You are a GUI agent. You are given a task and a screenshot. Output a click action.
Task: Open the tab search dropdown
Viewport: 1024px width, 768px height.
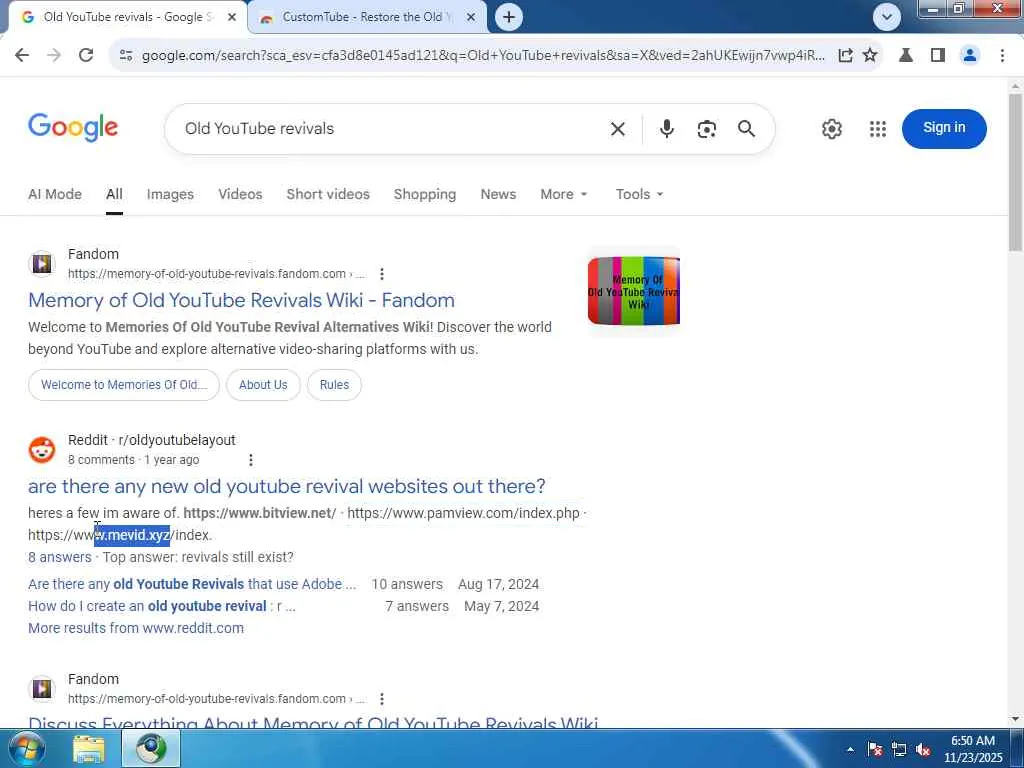click(886, 17)
